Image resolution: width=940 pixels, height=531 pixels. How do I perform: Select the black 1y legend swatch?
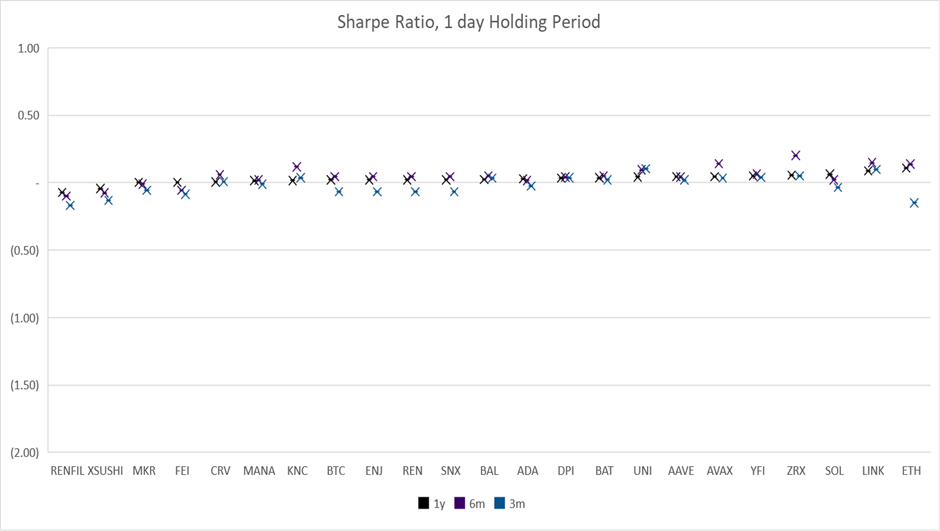pyautogui.click(x=424, y=503)
